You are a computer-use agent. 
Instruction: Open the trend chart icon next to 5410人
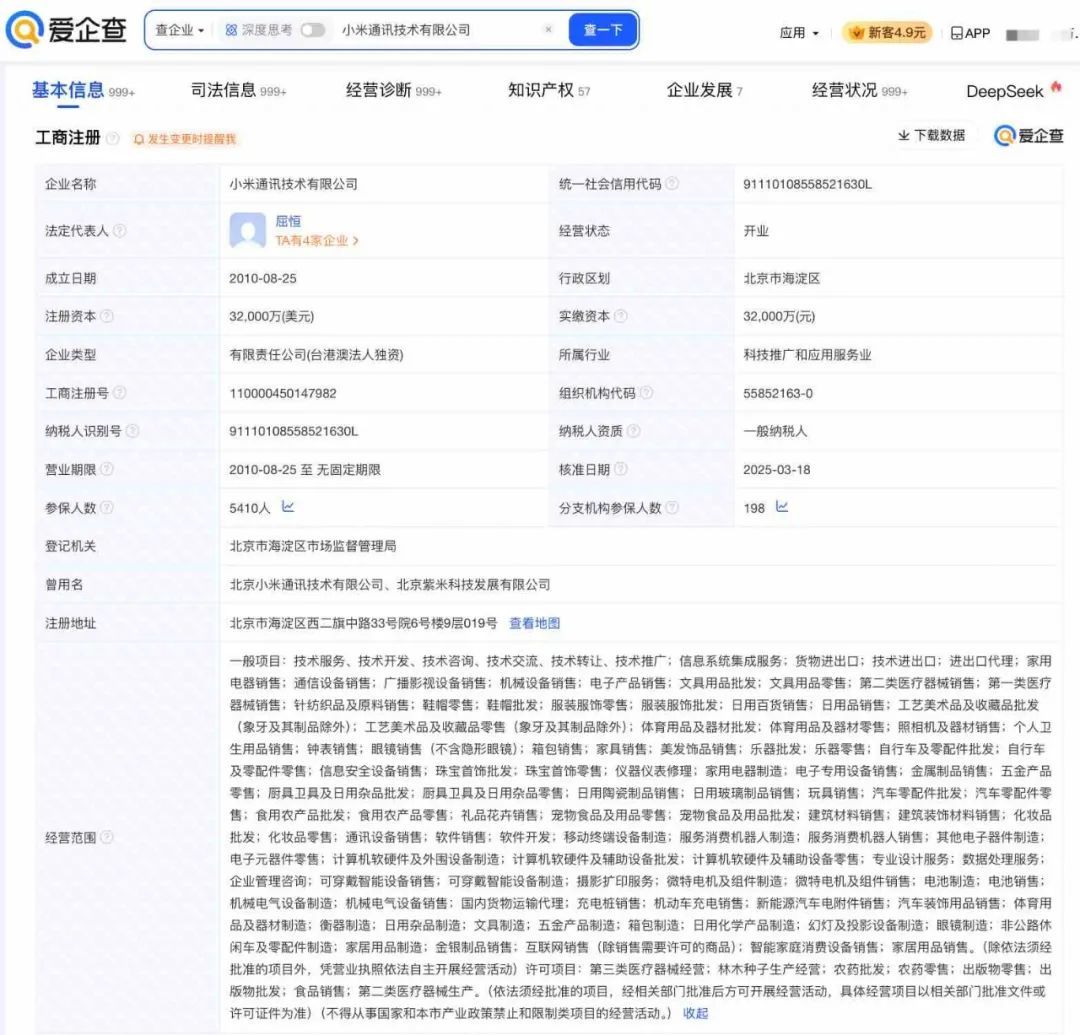click(x=288, y=507)
